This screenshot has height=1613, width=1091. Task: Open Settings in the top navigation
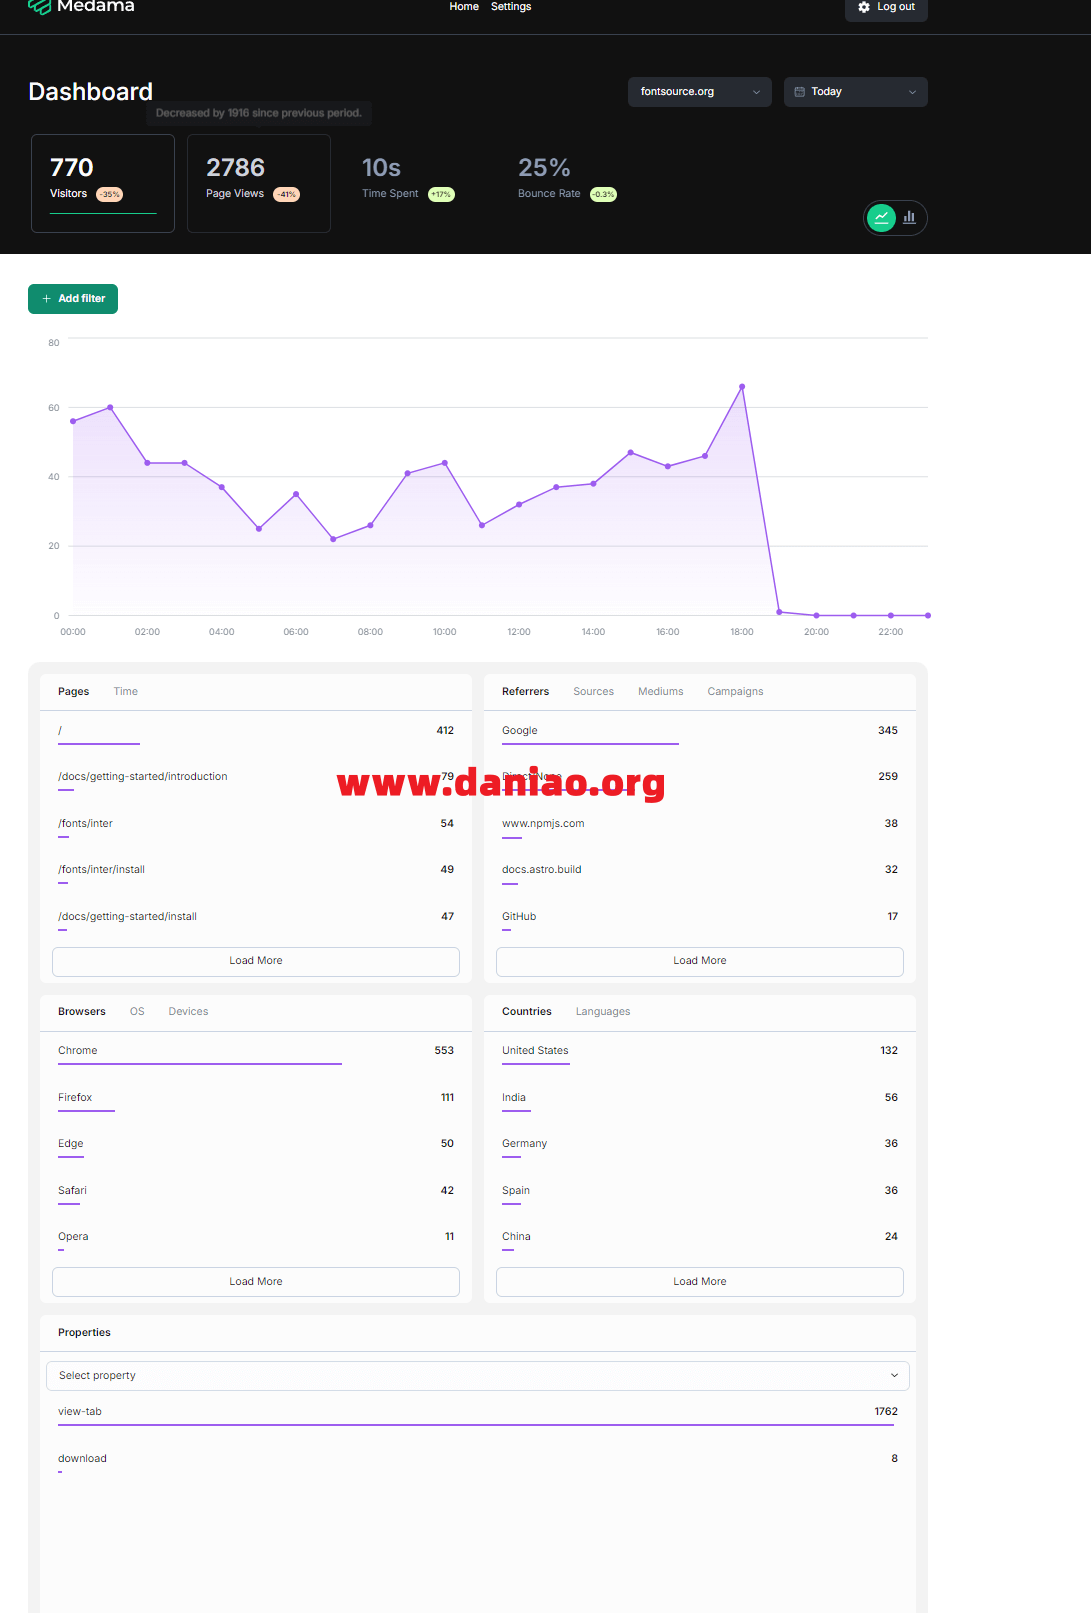coord(510,7)
